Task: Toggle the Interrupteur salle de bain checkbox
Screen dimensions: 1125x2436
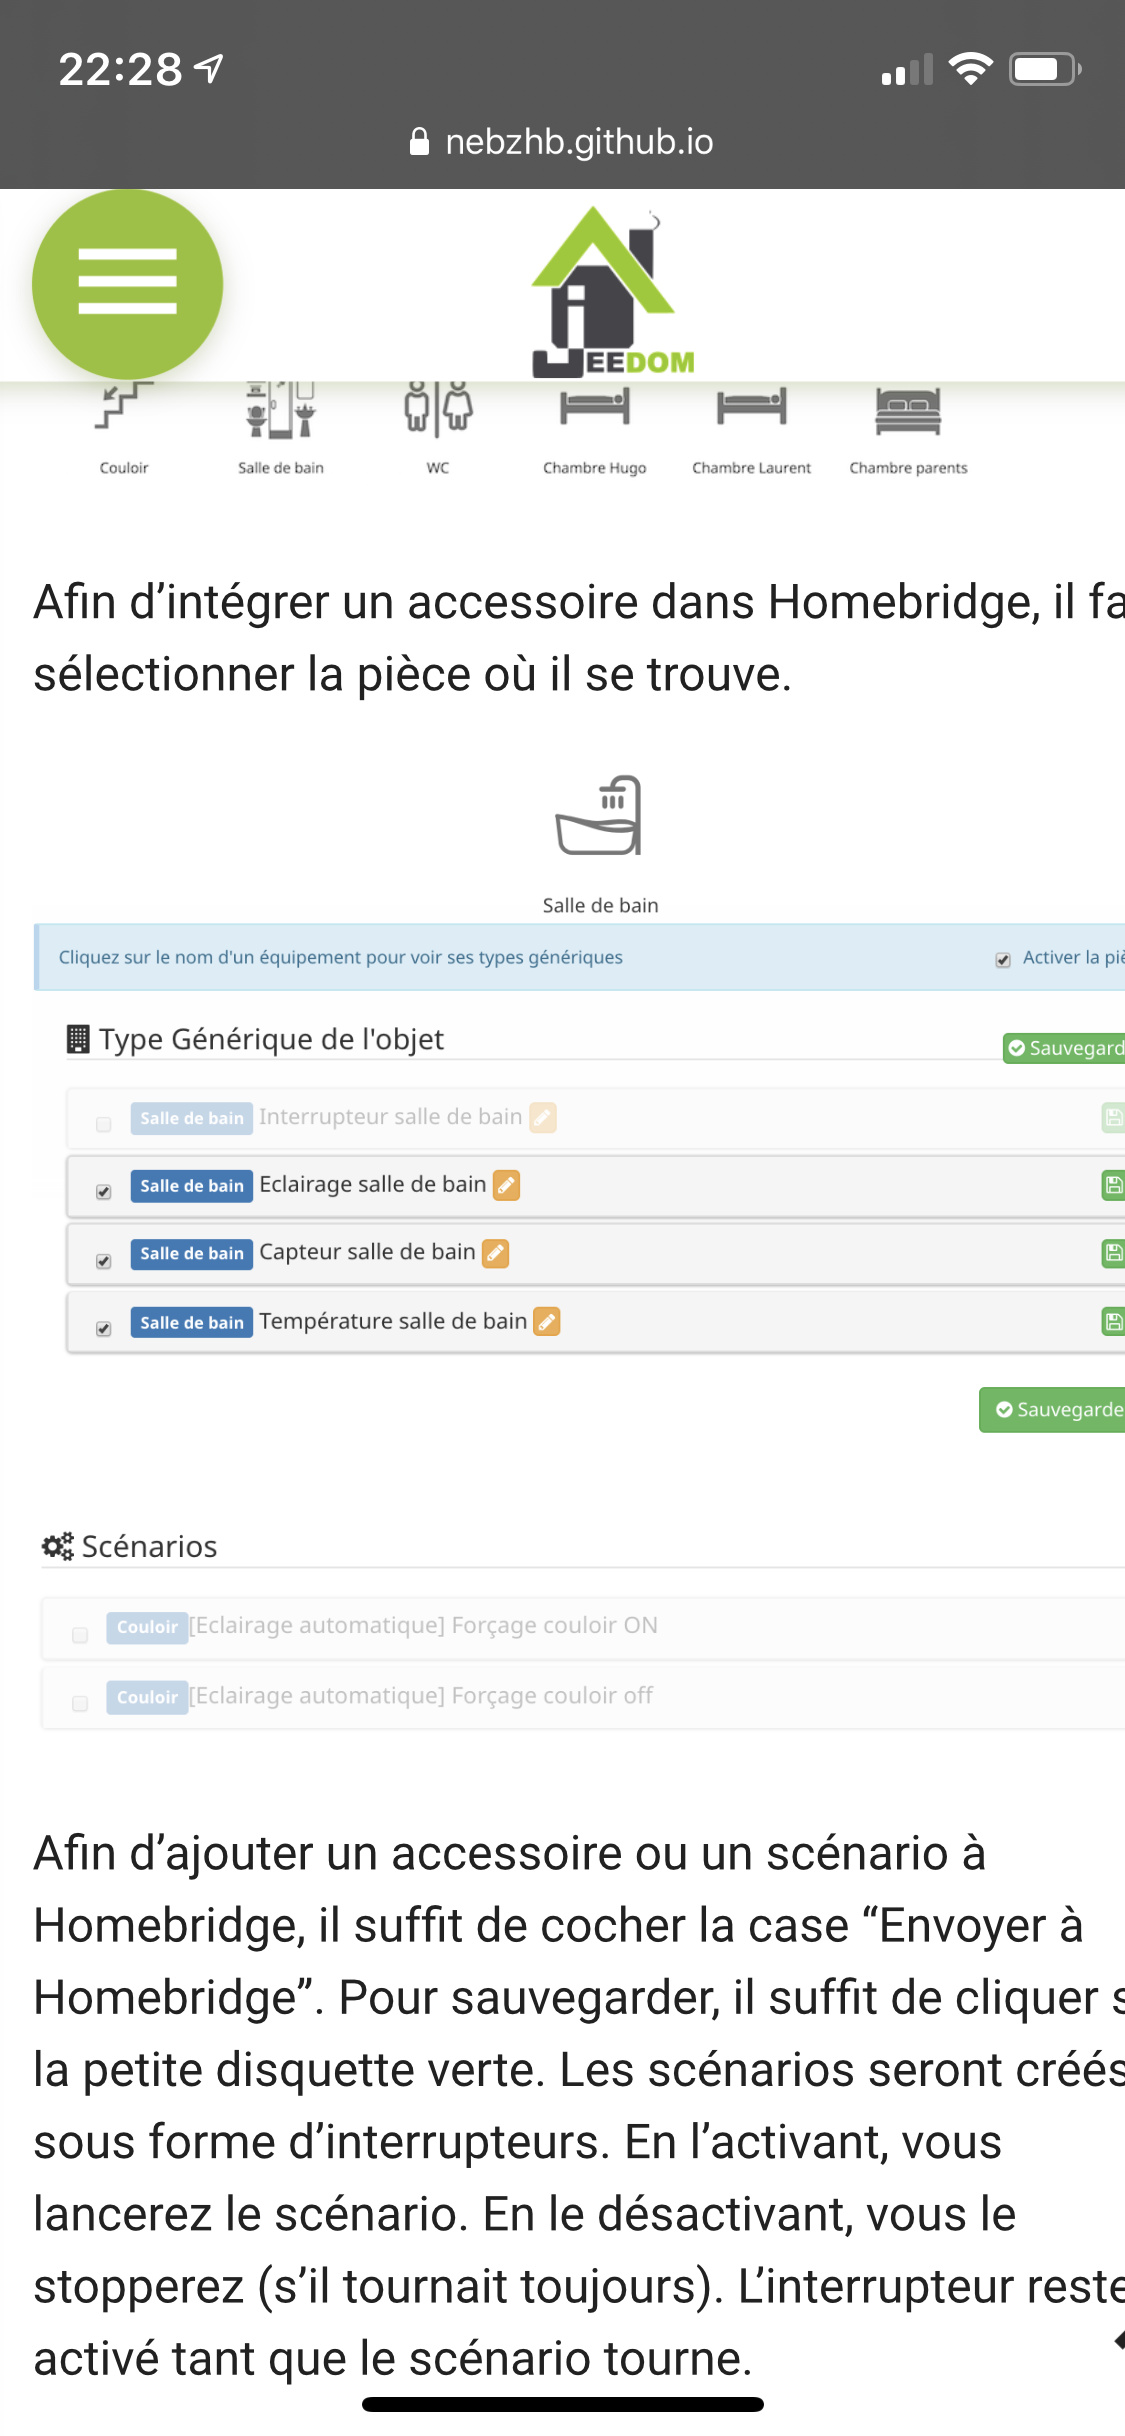Action: click(x=104, y=1124)
